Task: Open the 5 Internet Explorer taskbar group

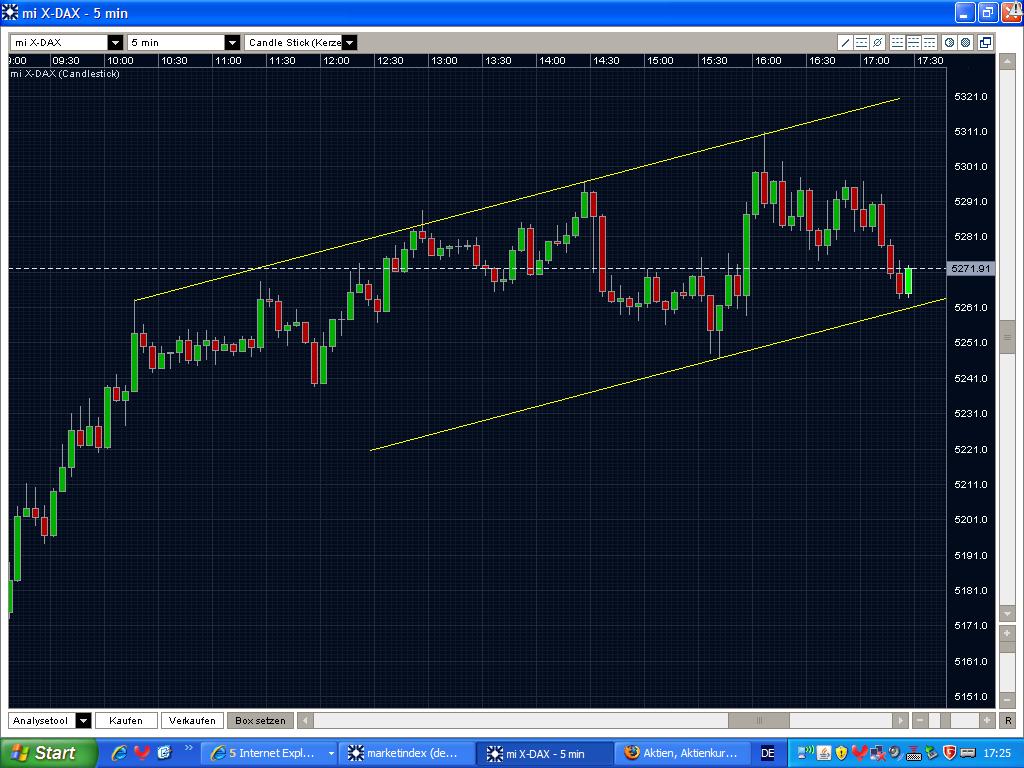Action: click(268, 754)
